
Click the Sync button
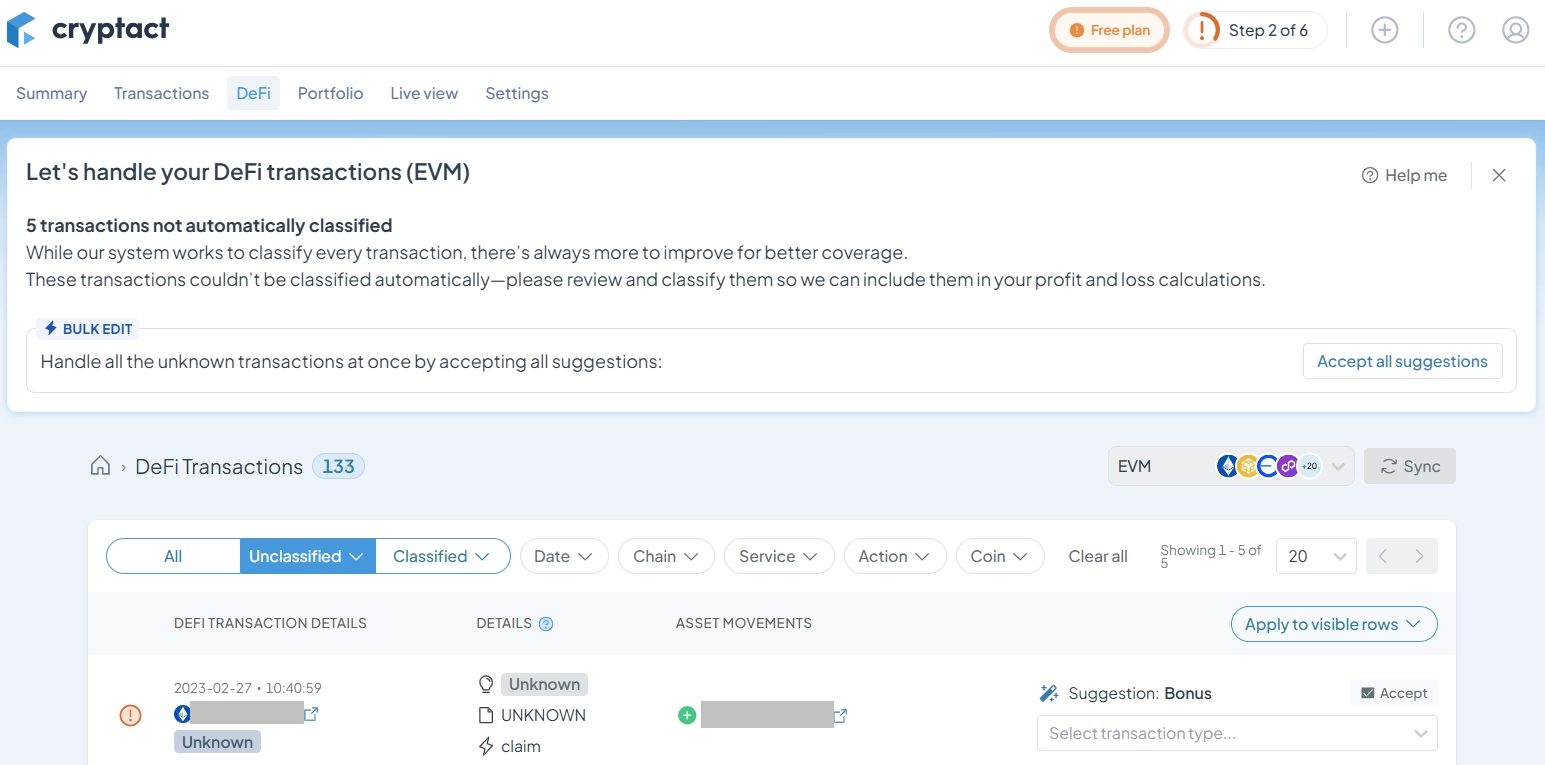1410,466
